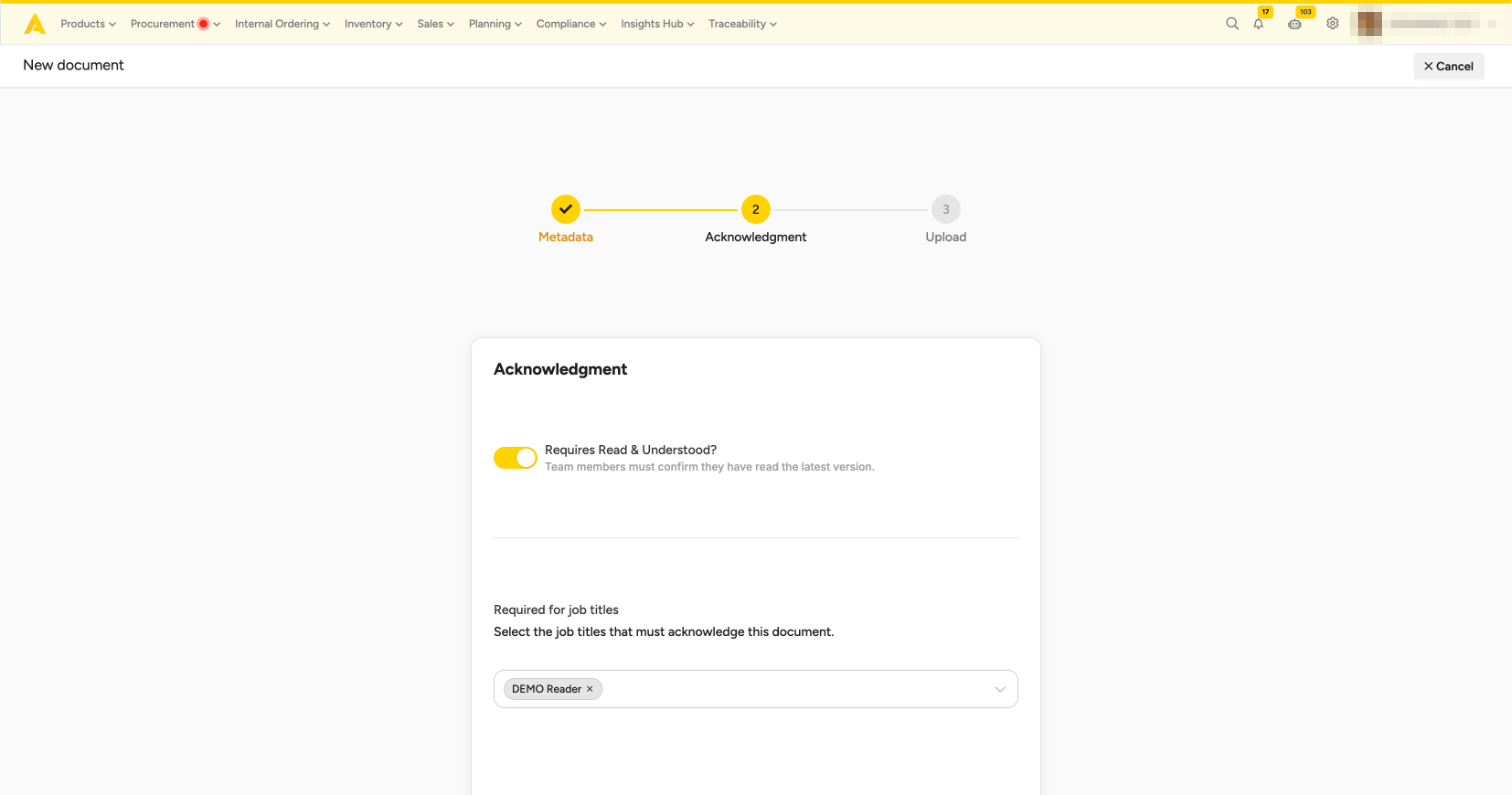Open the Traceability dropdown menu
This screenshot has height=795, width=1512.
coord(743,24)
